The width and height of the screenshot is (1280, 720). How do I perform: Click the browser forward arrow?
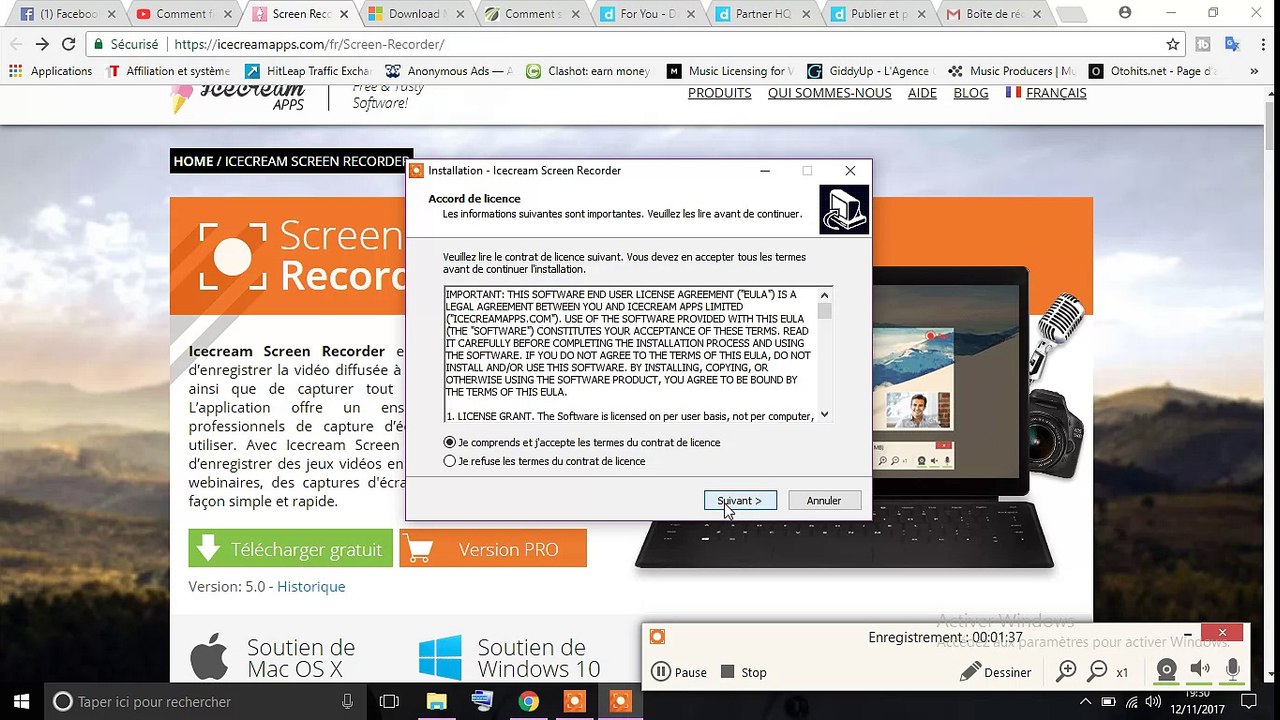point(42,44)
